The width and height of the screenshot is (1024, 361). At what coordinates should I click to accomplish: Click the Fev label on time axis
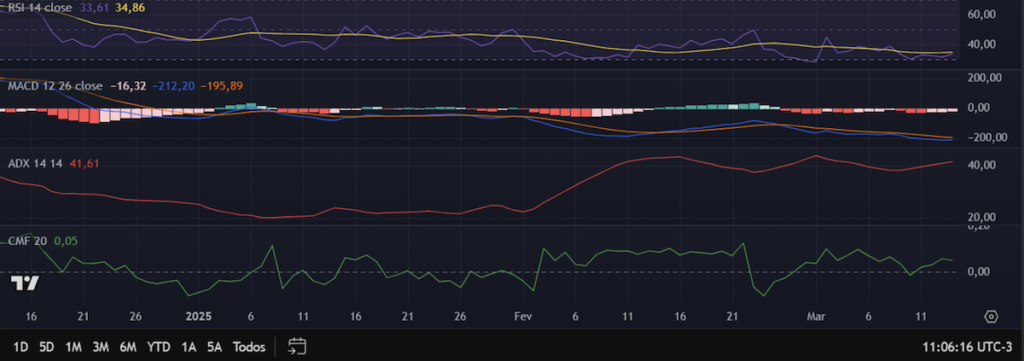[x=523, y=317]
